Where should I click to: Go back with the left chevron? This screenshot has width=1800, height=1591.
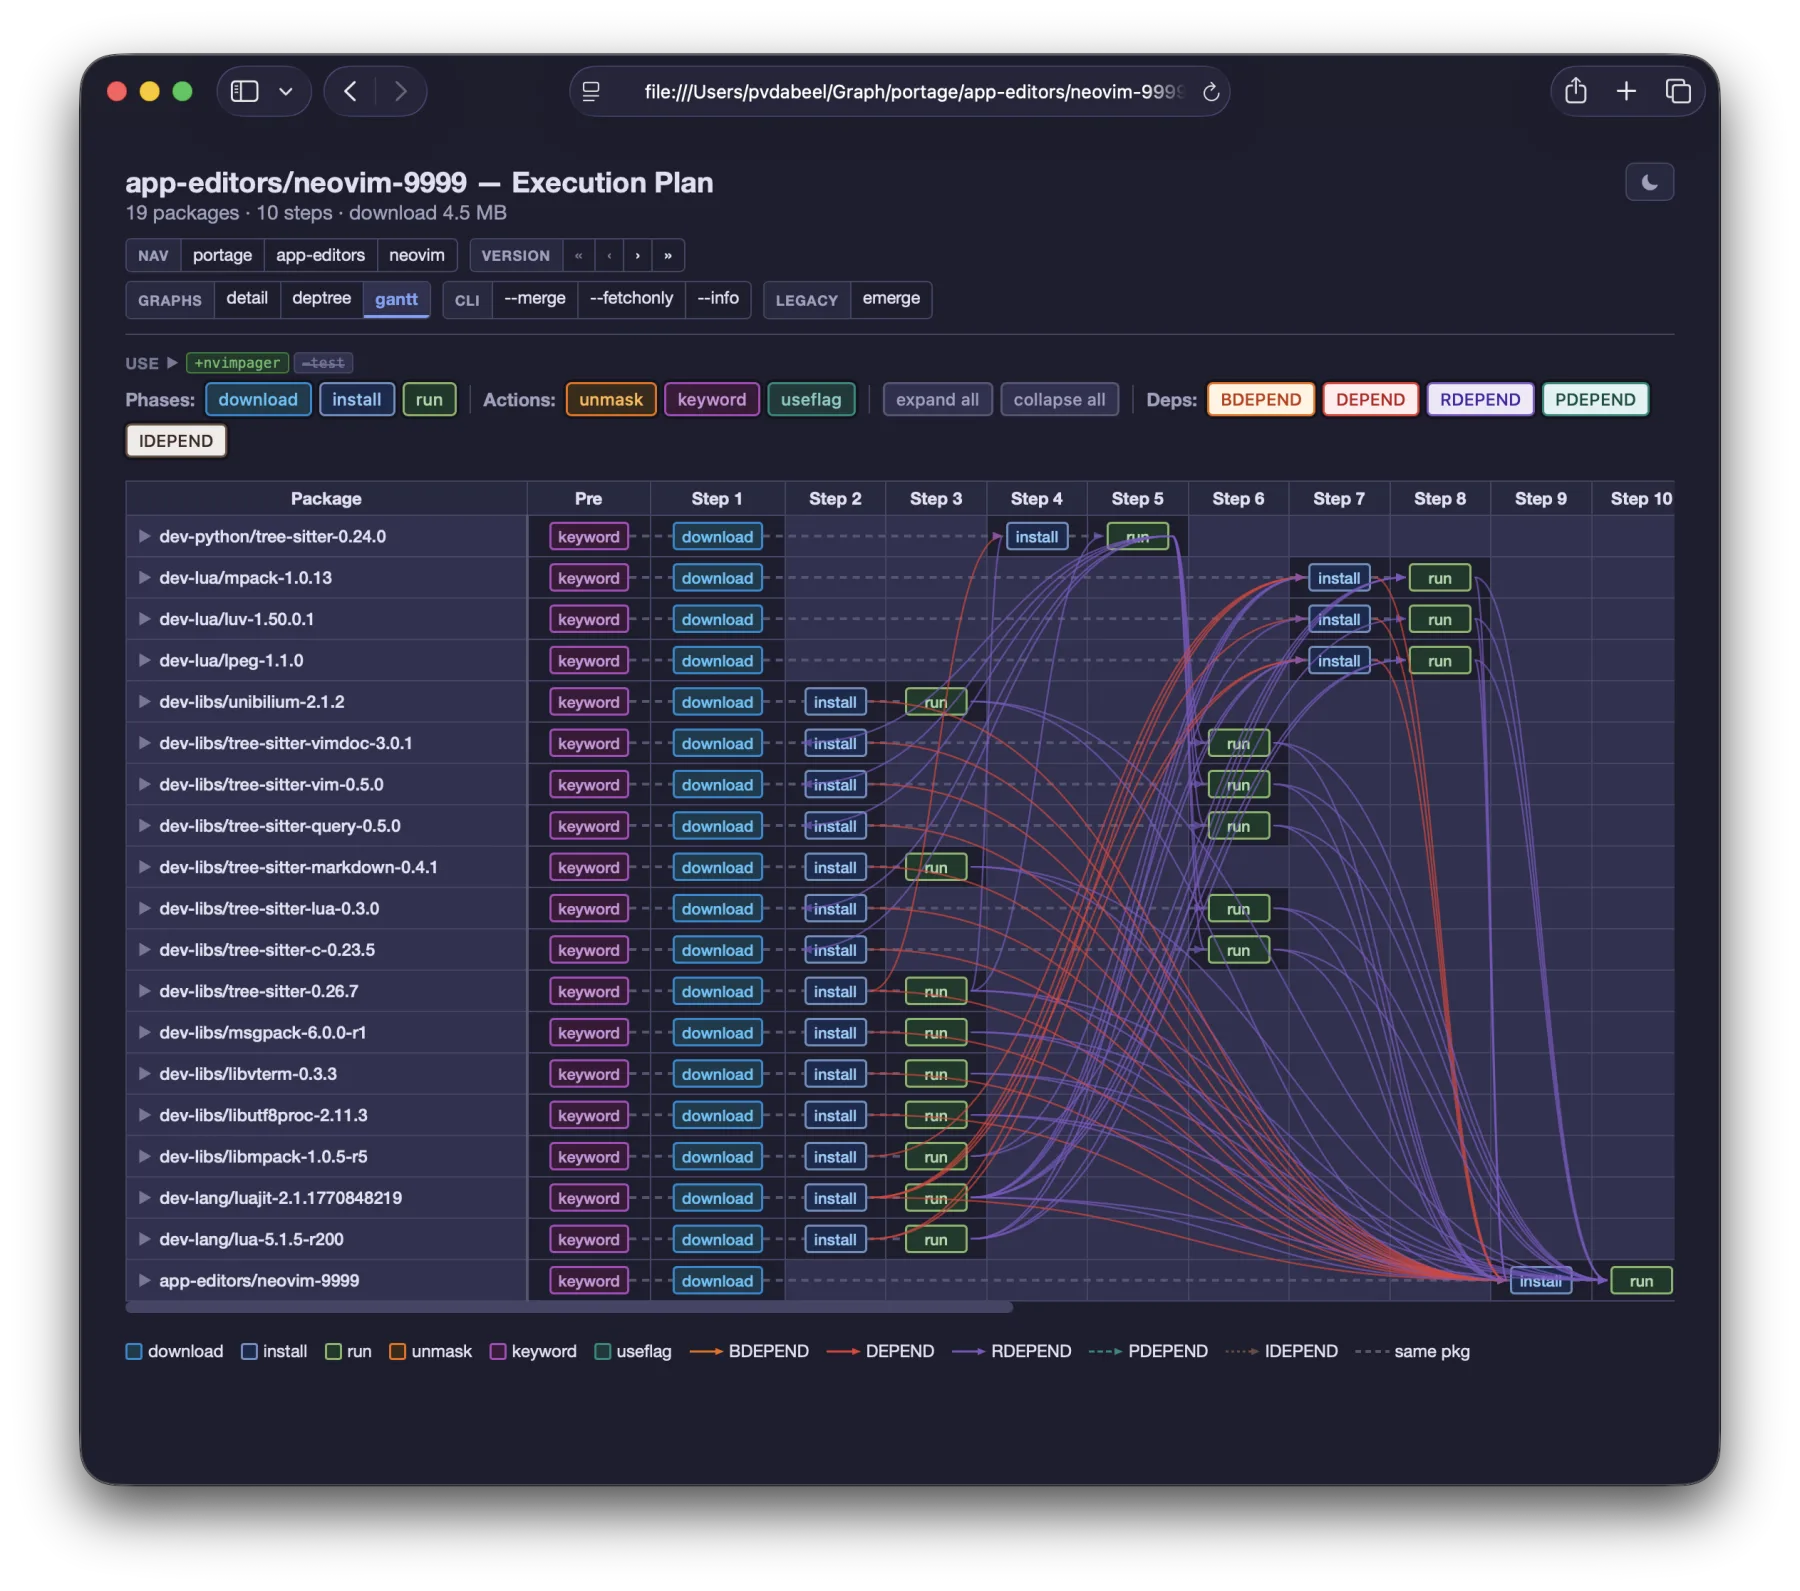pos(350,92)
